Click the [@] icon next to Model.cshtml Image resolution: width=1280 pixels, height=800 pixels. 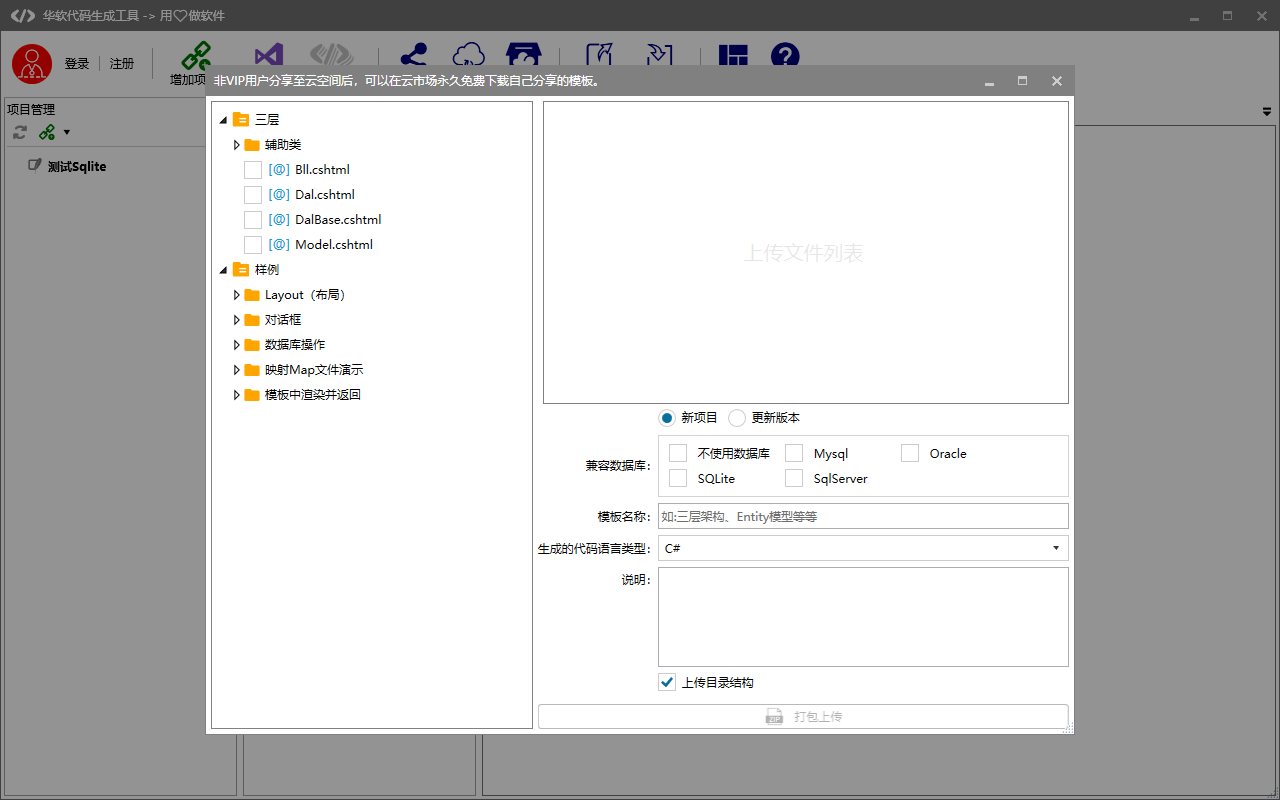click(x=279, y=245)
